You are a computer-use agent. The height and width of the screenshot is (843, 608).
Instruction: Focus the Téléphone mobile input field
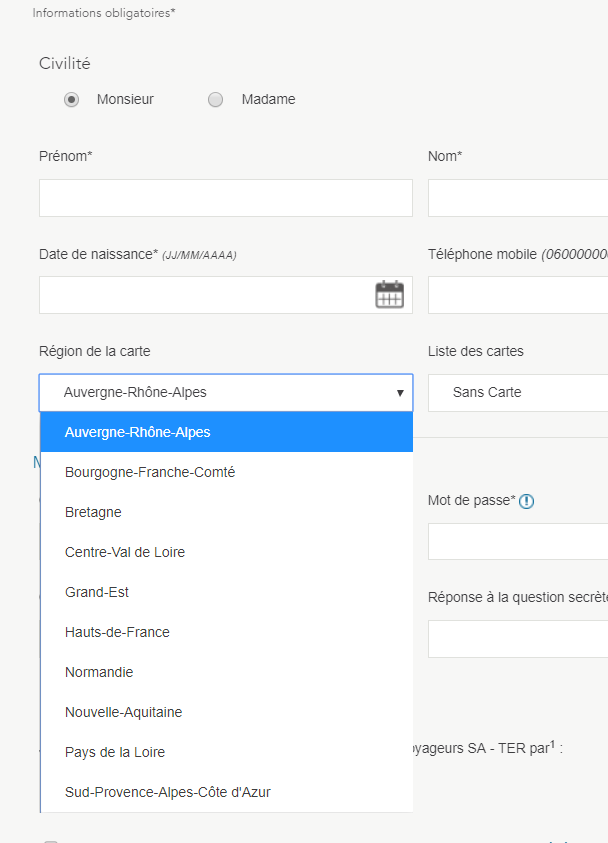pos(518,295)
